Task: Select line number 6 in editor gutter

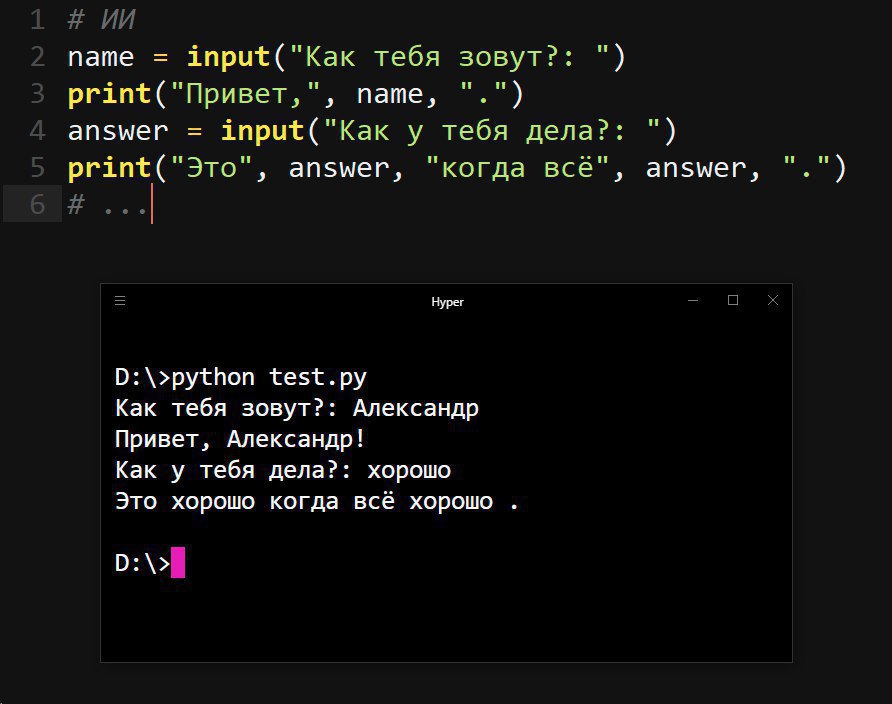Action: (x=37, y=204)
